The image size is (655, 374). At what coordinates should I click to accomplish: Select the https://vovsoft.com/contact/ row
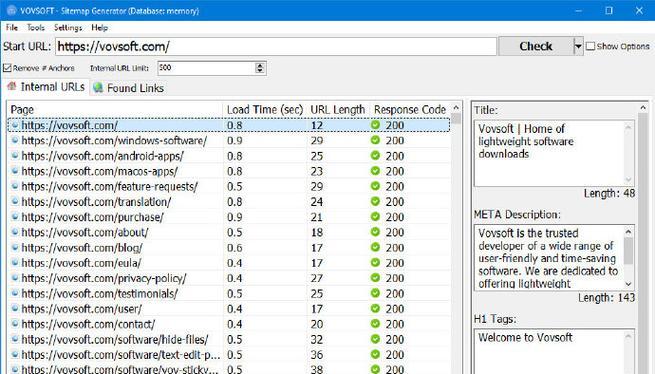[229, 324]
